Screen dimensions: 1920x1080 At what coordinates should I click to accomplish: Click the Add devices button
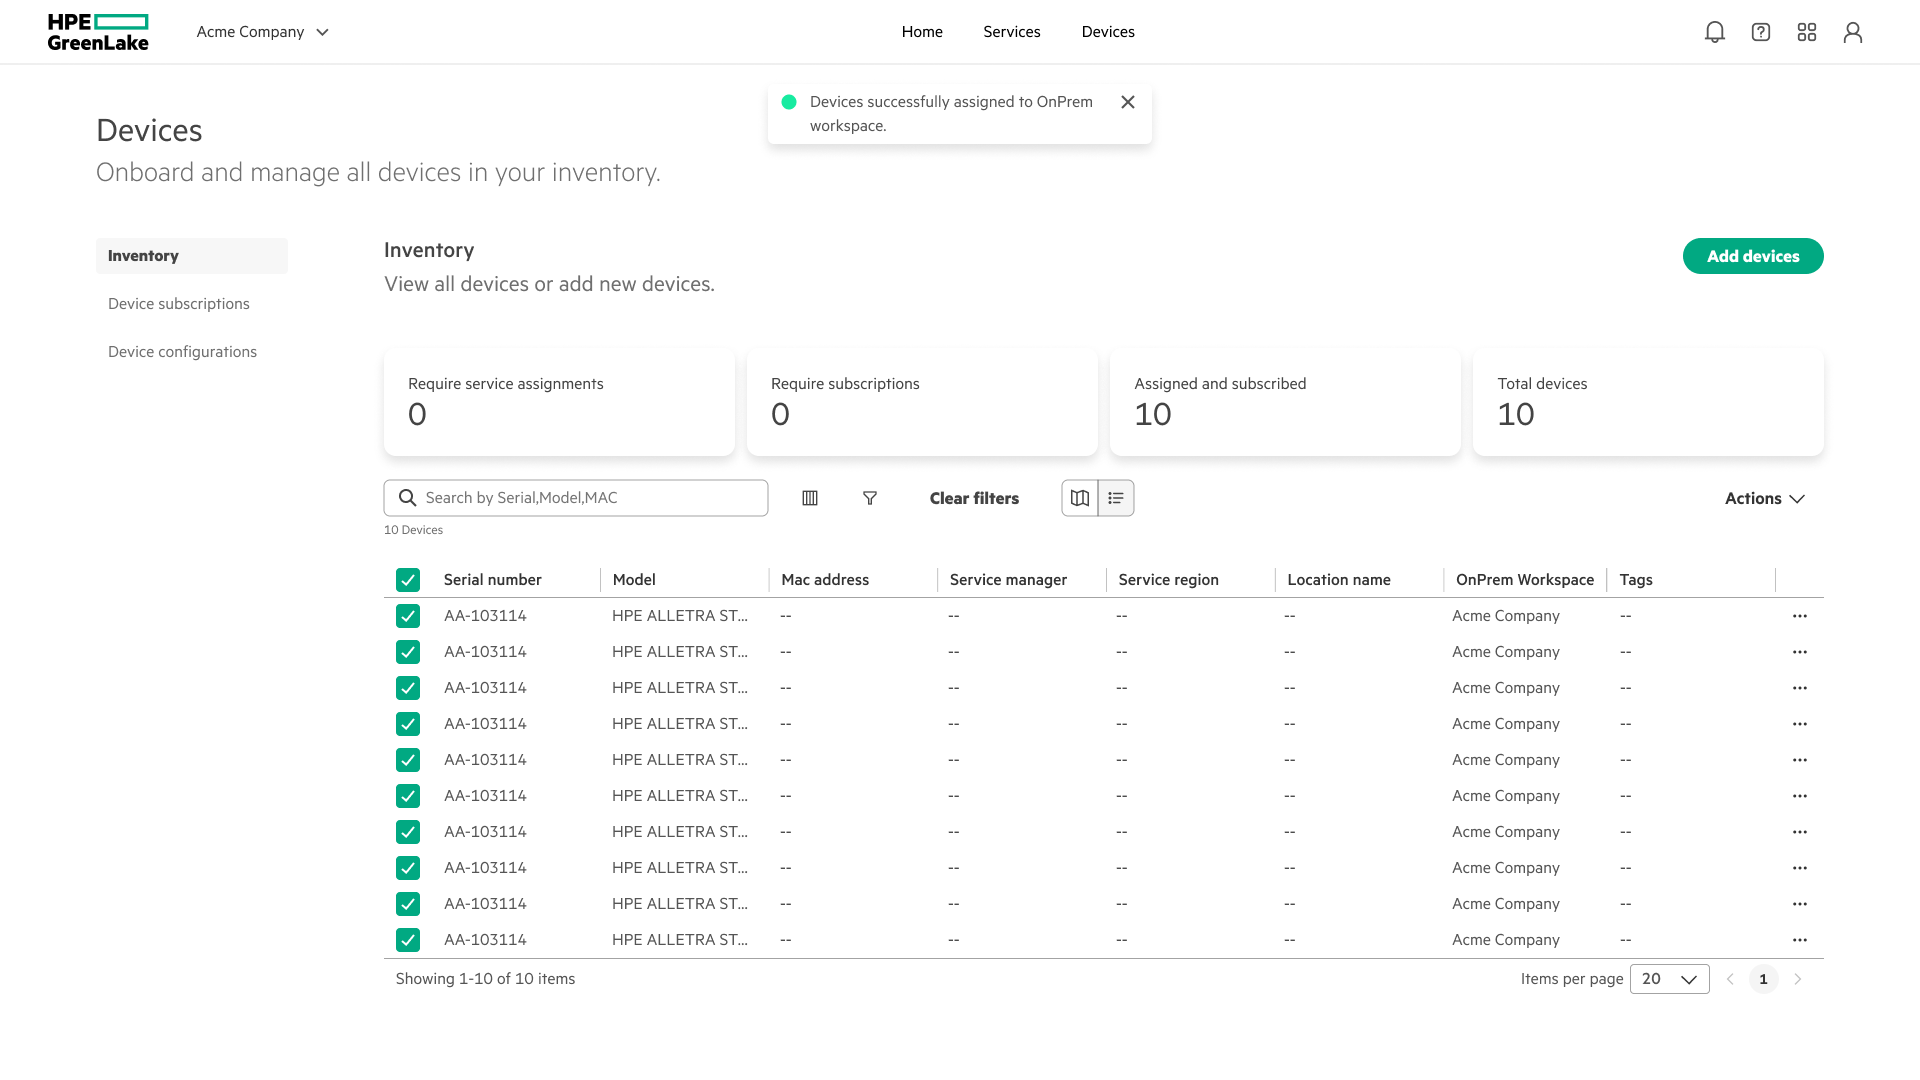[x=1753, y=256]
